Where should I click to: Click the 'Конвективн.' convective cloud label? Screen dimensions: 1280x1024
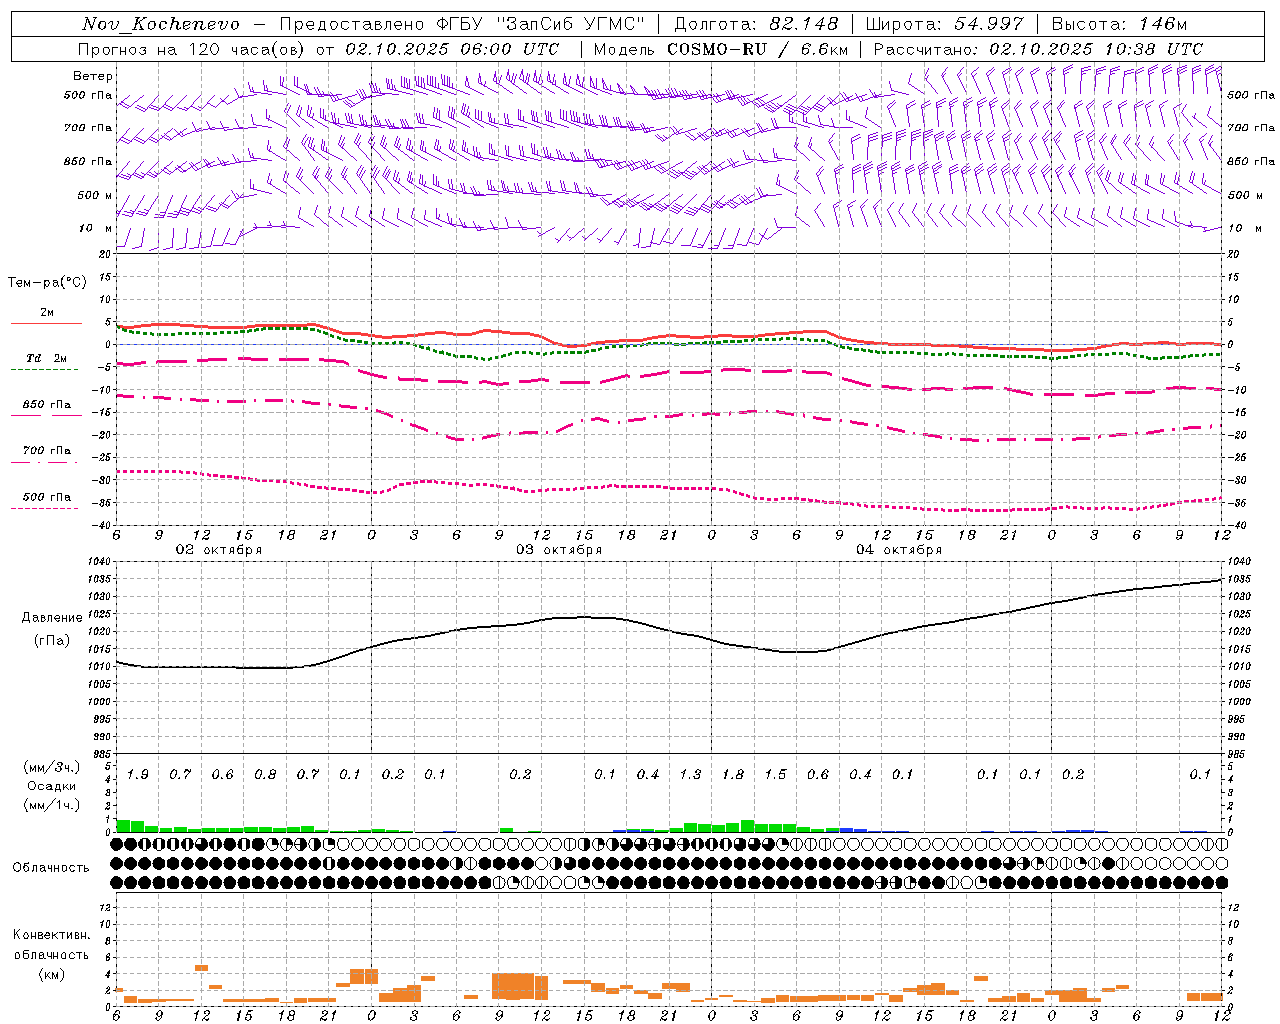pyautogui.click(x=52, y=935)
